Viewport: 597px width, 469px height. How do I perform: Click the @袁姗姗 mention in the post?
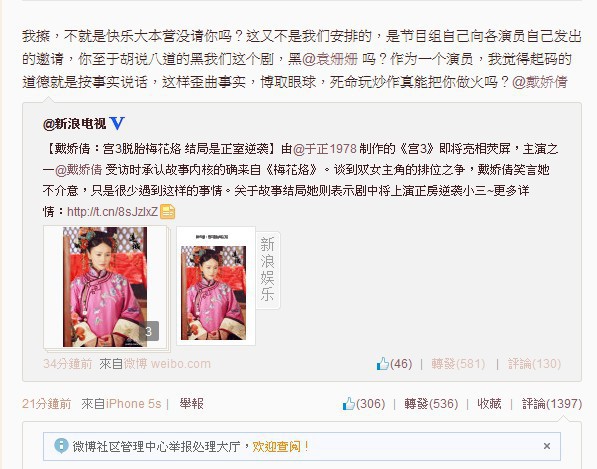tap(330, 59)
